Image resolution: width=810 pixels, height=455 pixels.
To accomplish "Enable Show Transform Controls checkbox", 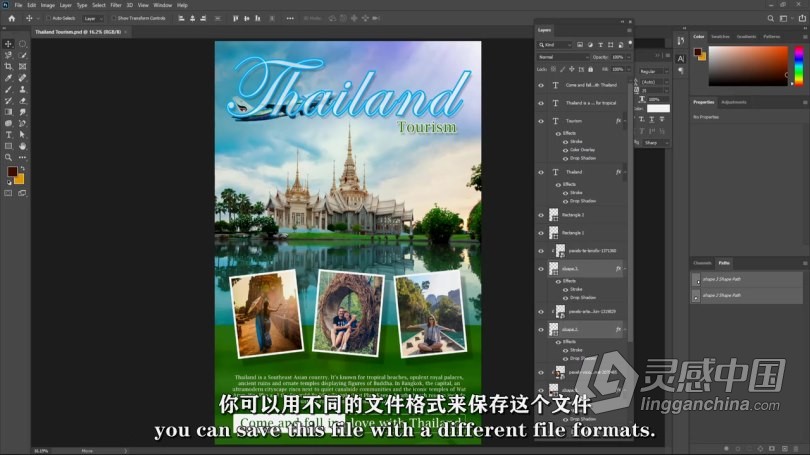I will coord(114,18).
